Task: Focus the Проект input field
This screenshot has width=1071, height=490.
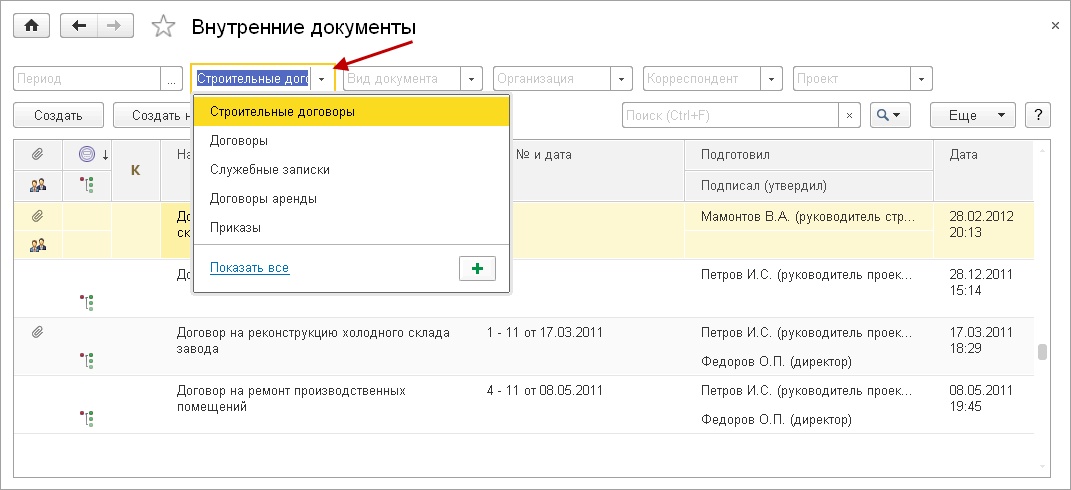Action: 852,79
